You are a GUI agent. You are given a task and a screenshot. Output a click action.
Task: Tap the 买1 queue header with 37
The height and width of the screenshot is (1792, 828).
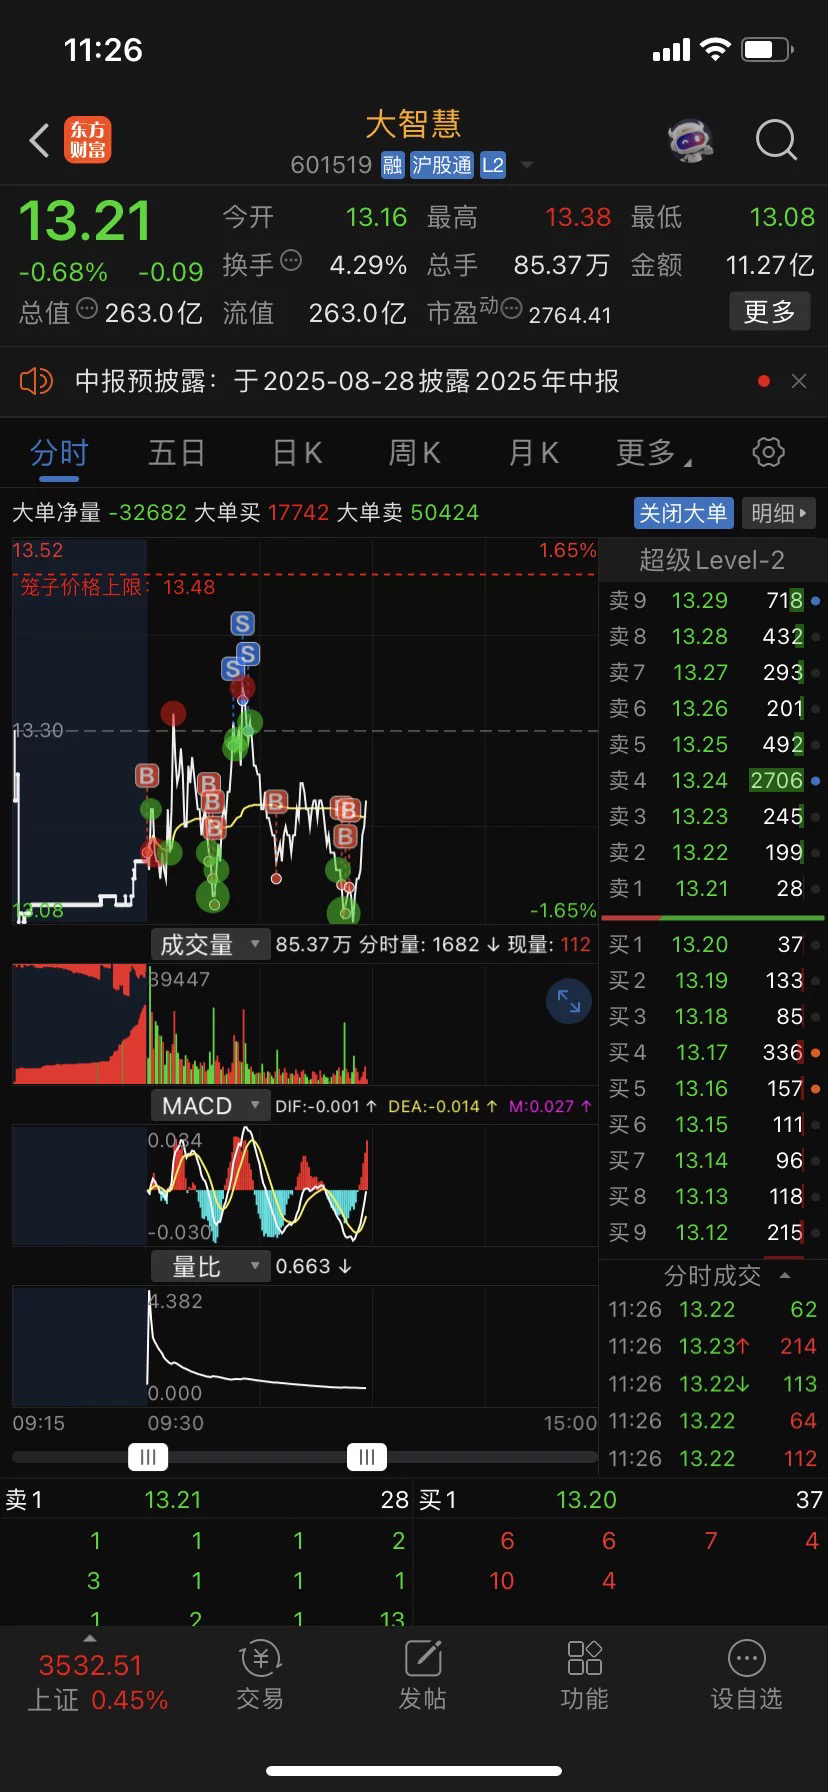(620, 1500)
